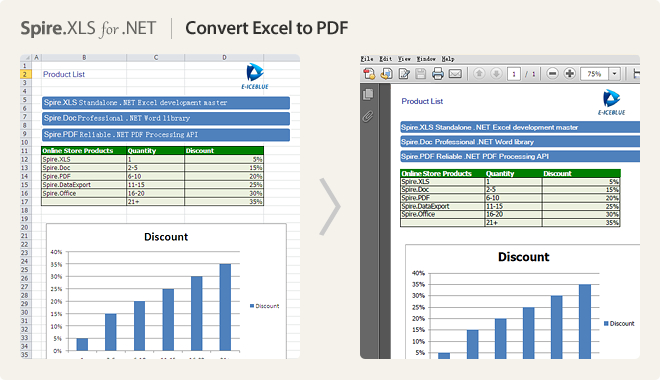Screen dimensions: 660x380
Task: Print the PDF using printer icon
Action: 438,74
